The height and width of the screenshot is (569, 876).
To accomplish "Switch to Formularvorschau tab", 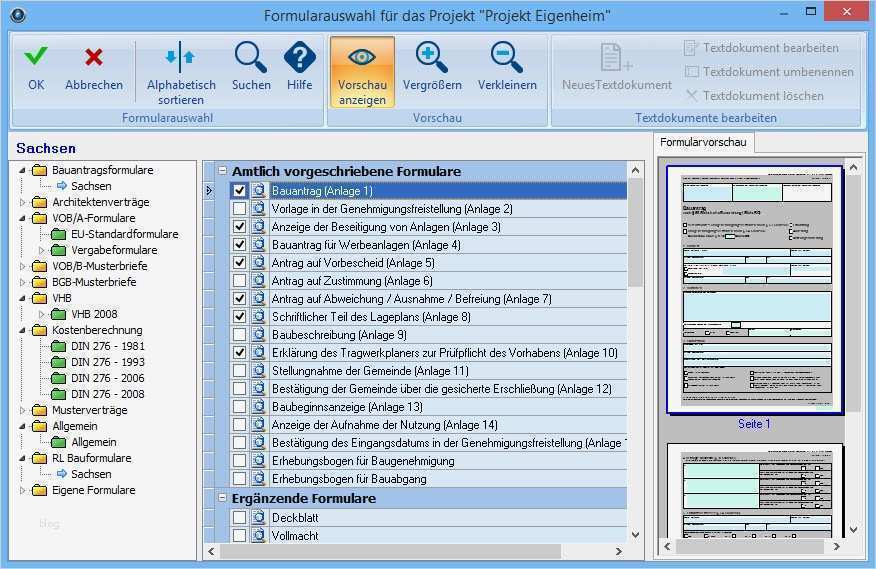I will (703, 142).
